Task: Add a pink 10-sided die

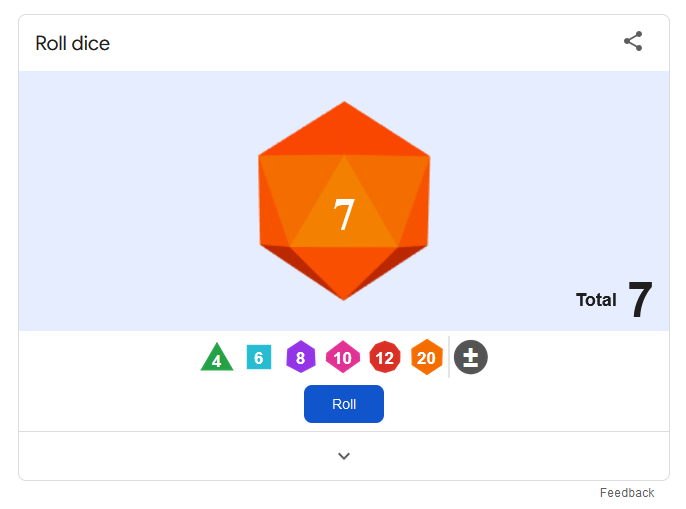Action: pyautogui.click(x=343, y=357)
